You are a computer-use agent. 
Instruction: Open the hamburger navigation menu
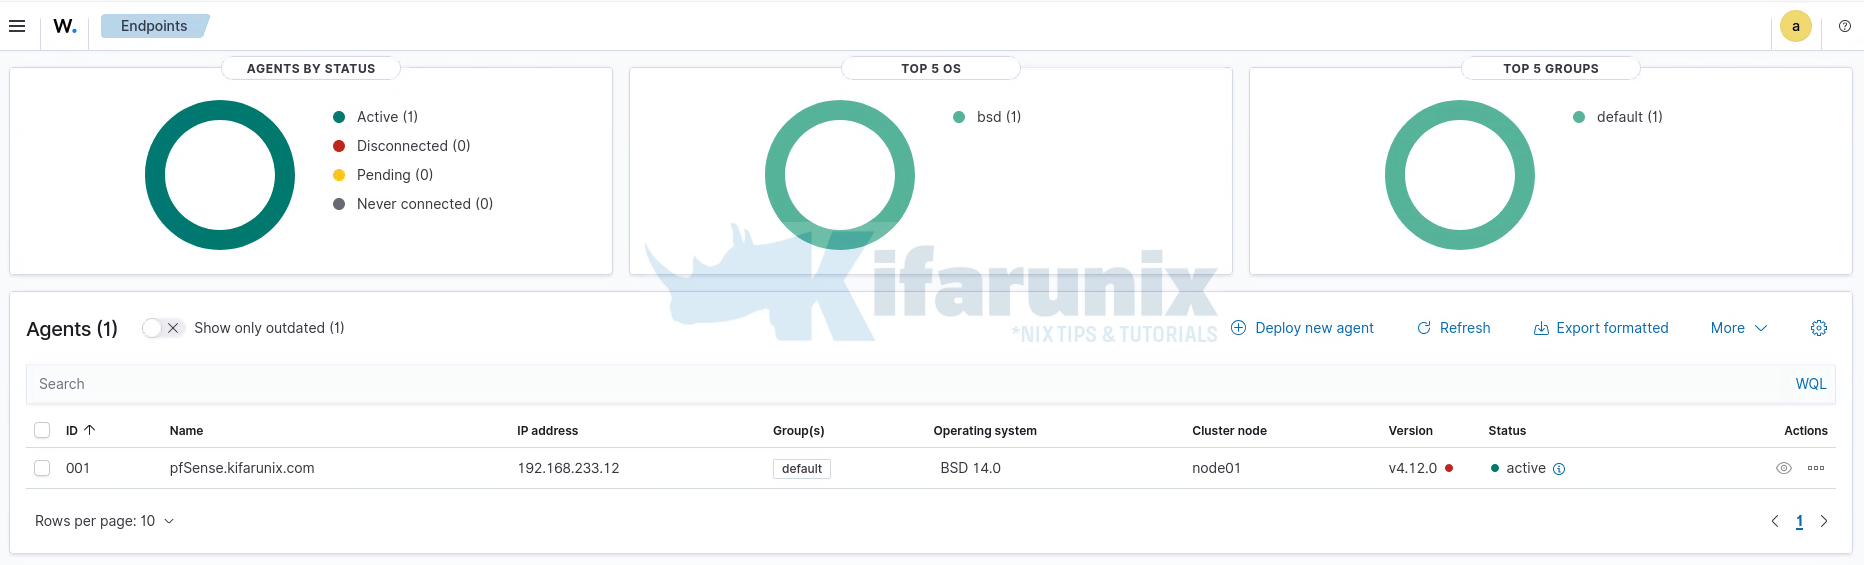[17, 26]
